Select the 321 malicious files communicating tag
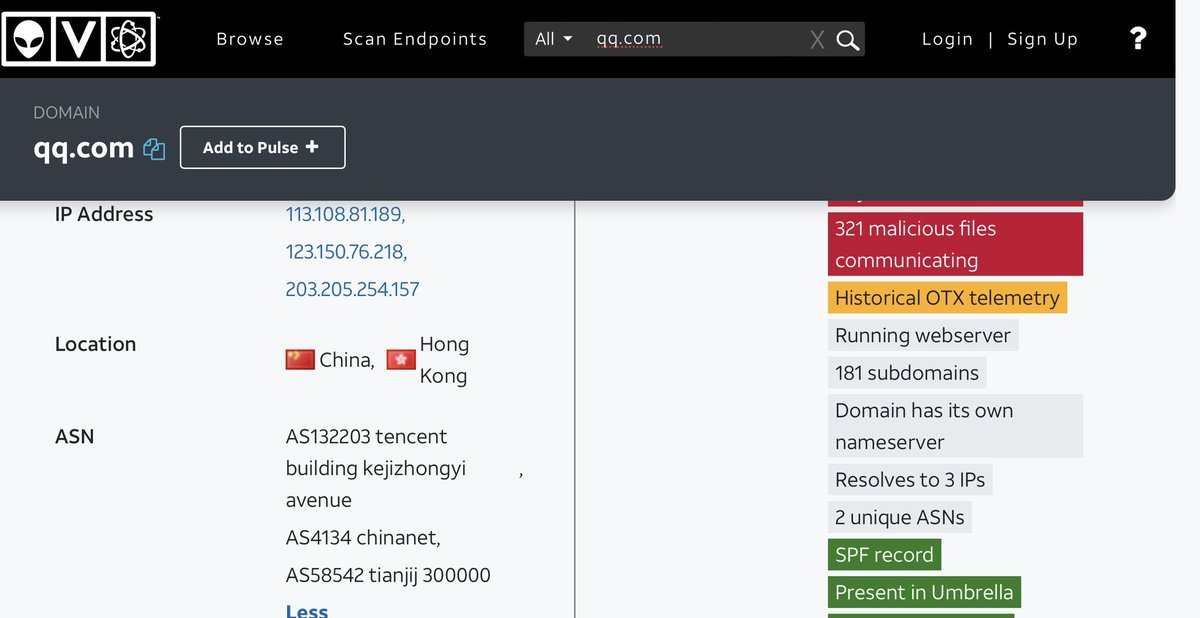 click(x=955, y=244)
